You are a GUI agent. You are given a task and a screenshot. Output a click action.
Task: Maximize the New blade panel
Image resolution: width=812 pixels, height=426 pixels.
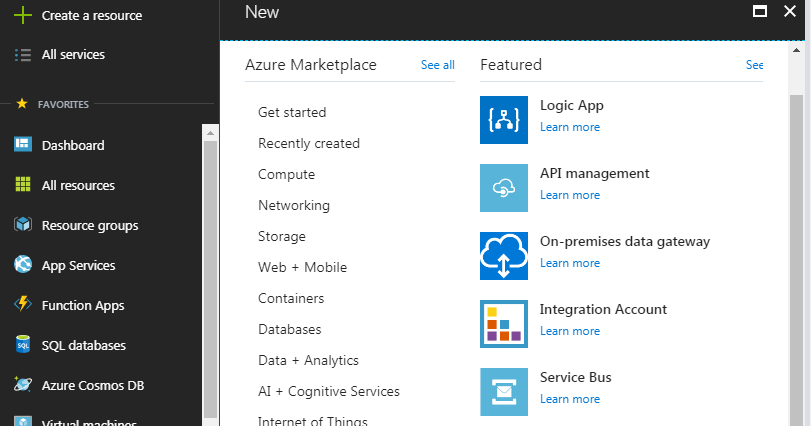click(760, 12)
